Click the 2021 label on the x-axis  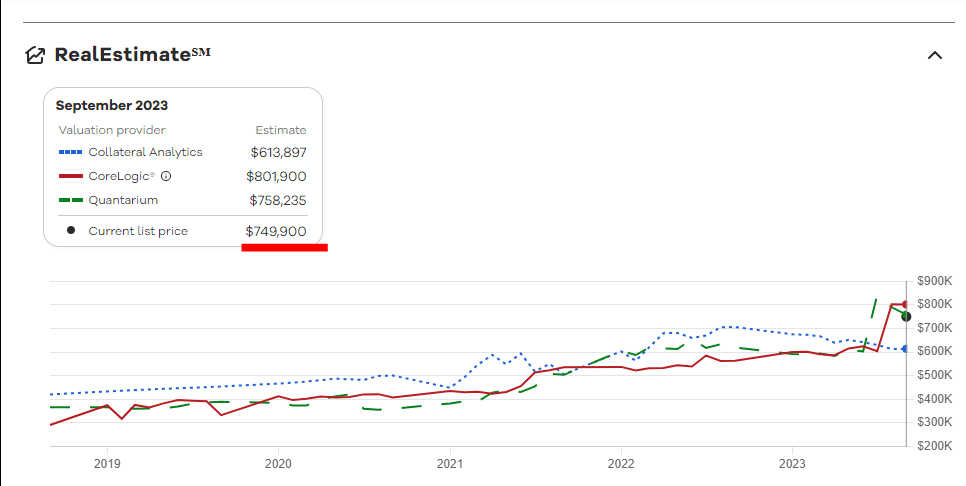click(450, 464)
